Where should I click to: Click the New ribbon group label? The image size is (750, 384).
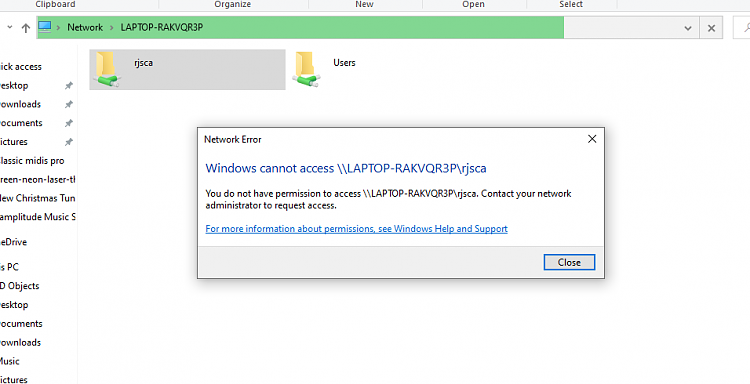point(364,4)
